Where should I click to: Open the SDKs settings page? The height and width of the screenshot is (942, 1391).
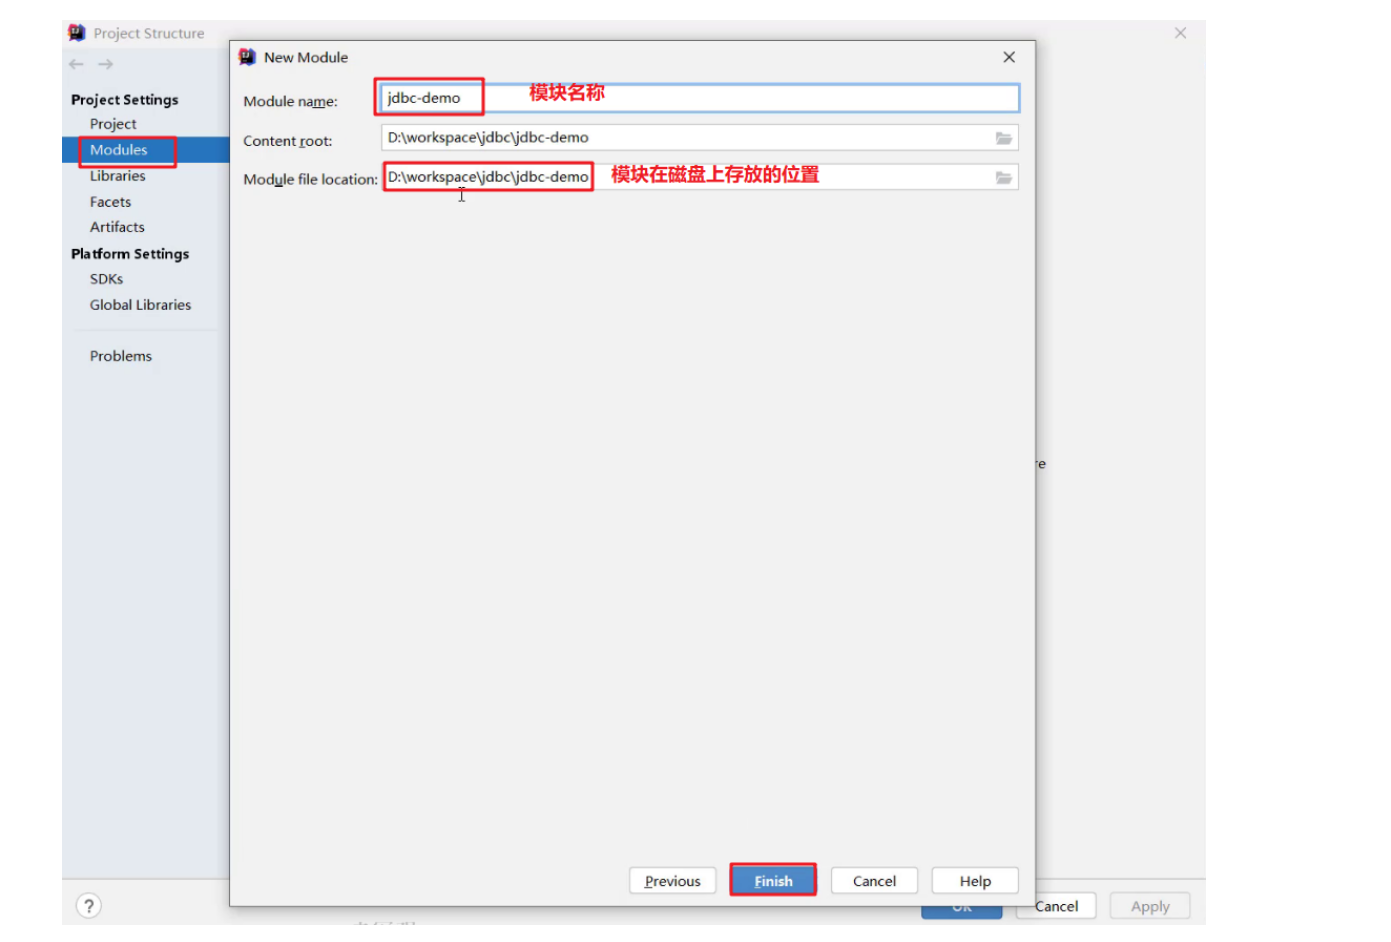(x=106, y=279)
